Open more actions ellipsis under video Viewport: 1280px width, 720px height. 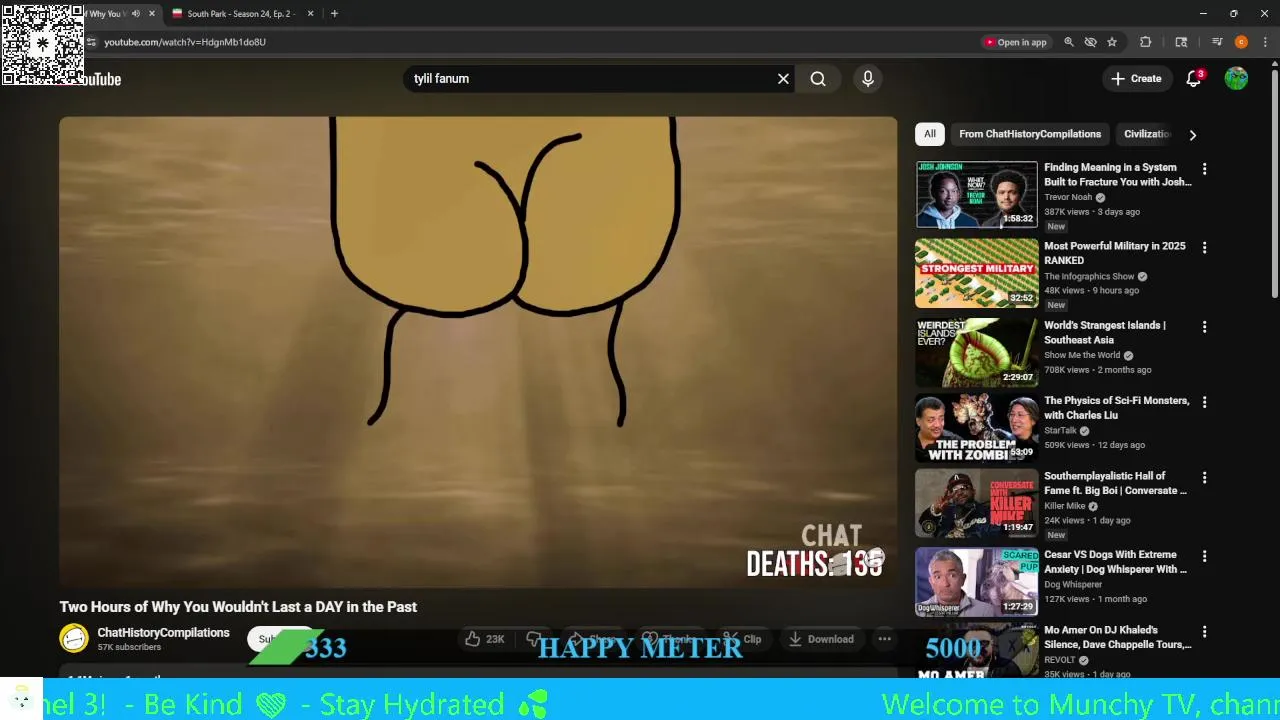pyautogui.click(x=884, y=639)
